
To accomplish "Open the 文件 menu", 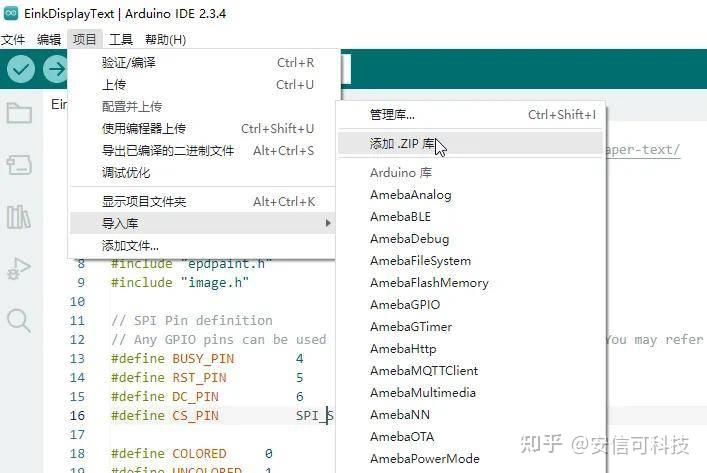I will tap(13, 40).
